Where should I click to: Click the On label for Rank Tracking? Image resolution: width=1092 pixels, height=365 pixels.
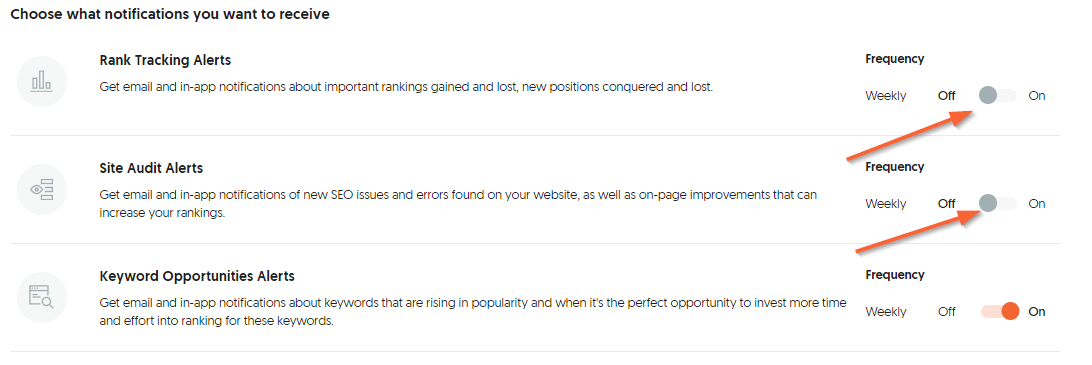point(1037,96)
